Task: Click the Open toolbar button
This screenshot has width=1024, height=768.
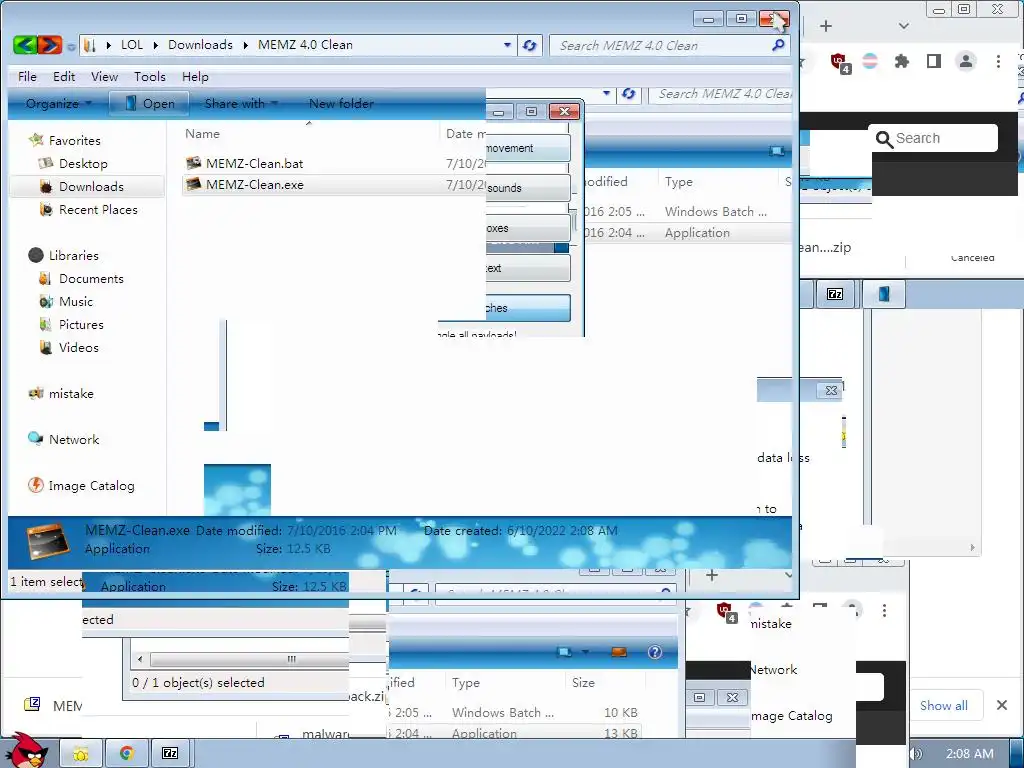Action: (x=150, y=104)
